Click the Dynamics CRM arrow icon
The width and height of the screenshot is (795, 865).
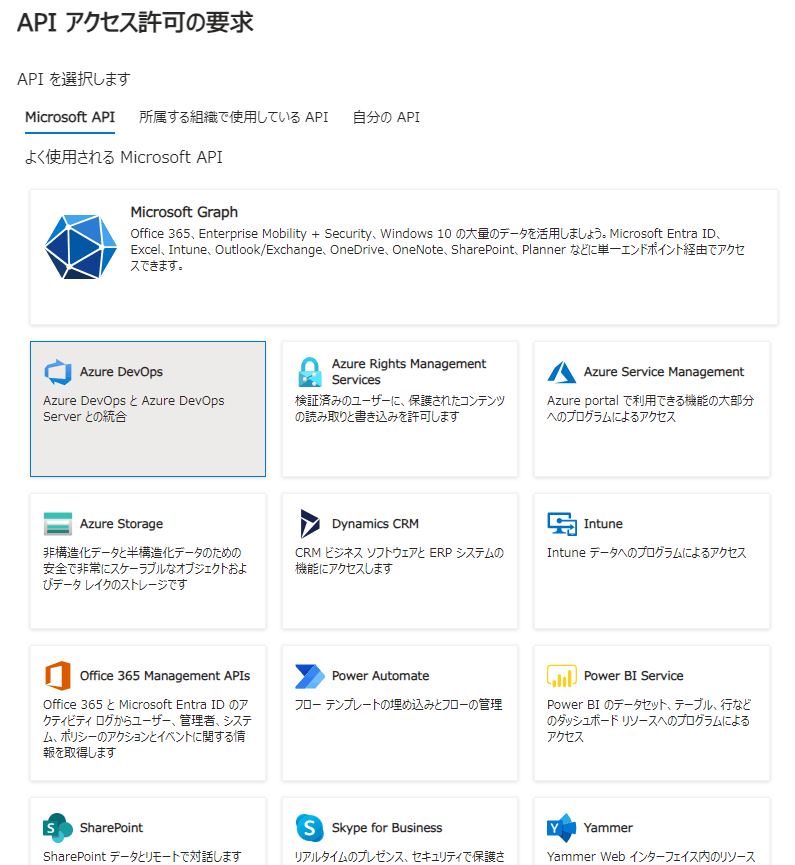point(310,524)
